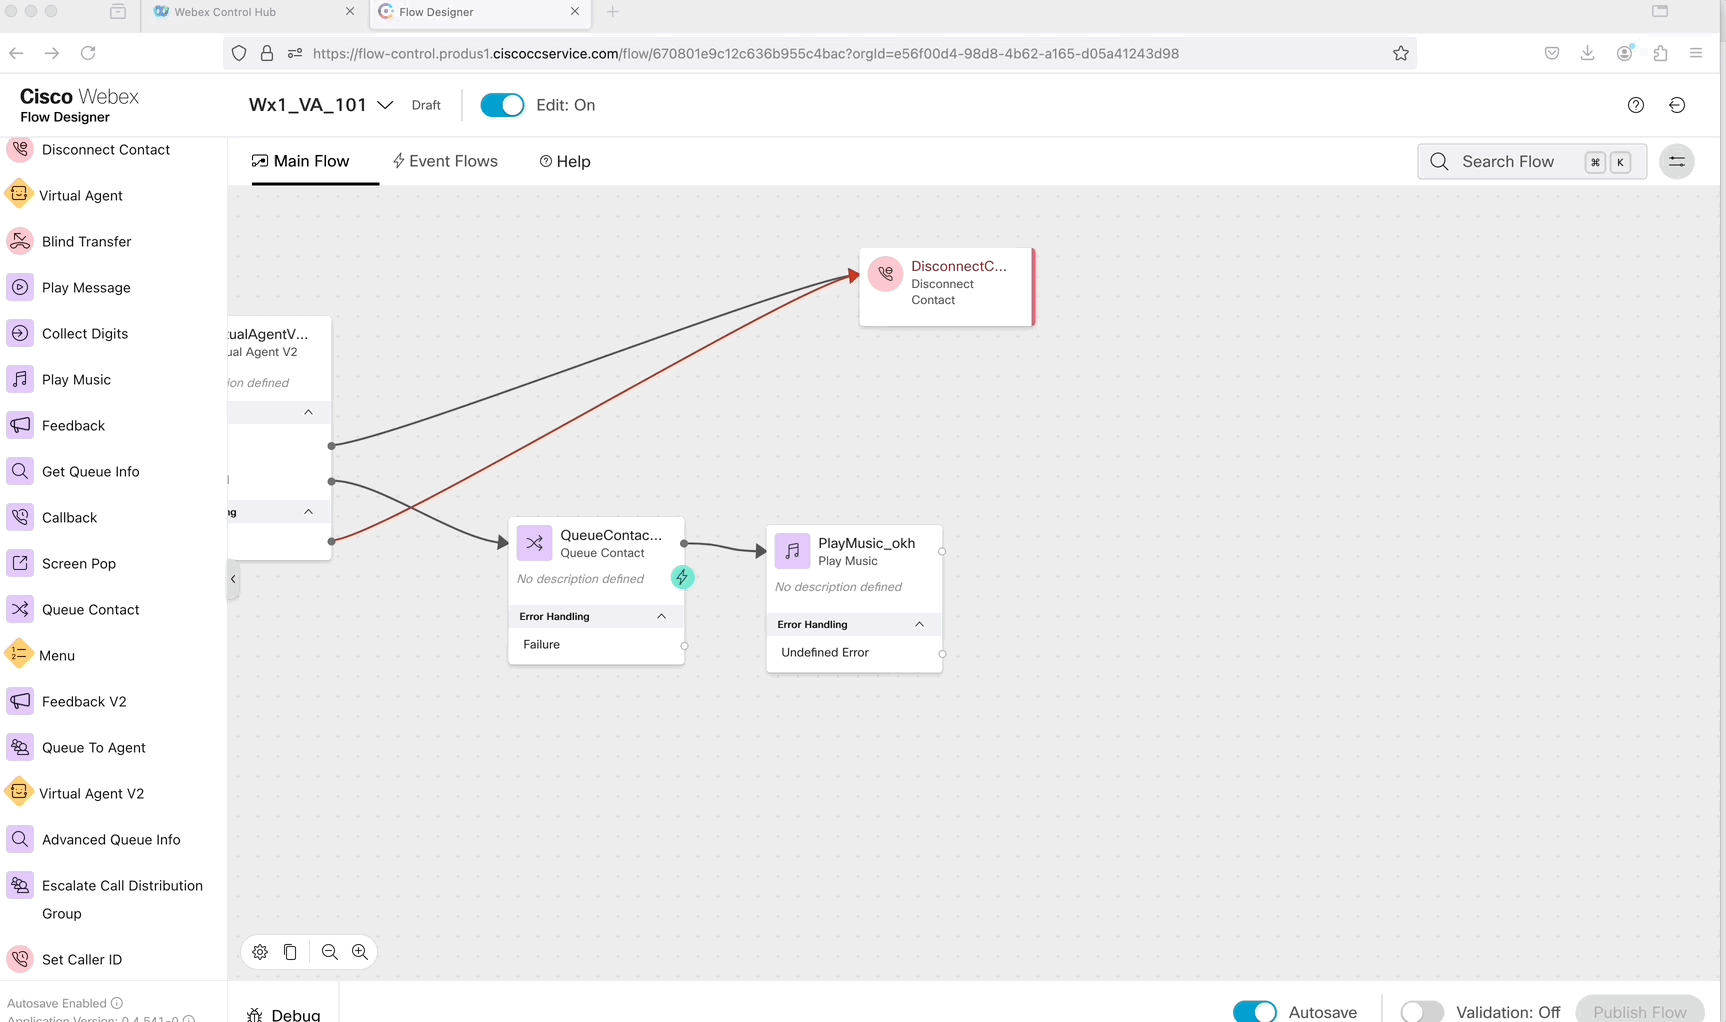Open the Debug panel button
1726x1022 pixels.
284,1014
